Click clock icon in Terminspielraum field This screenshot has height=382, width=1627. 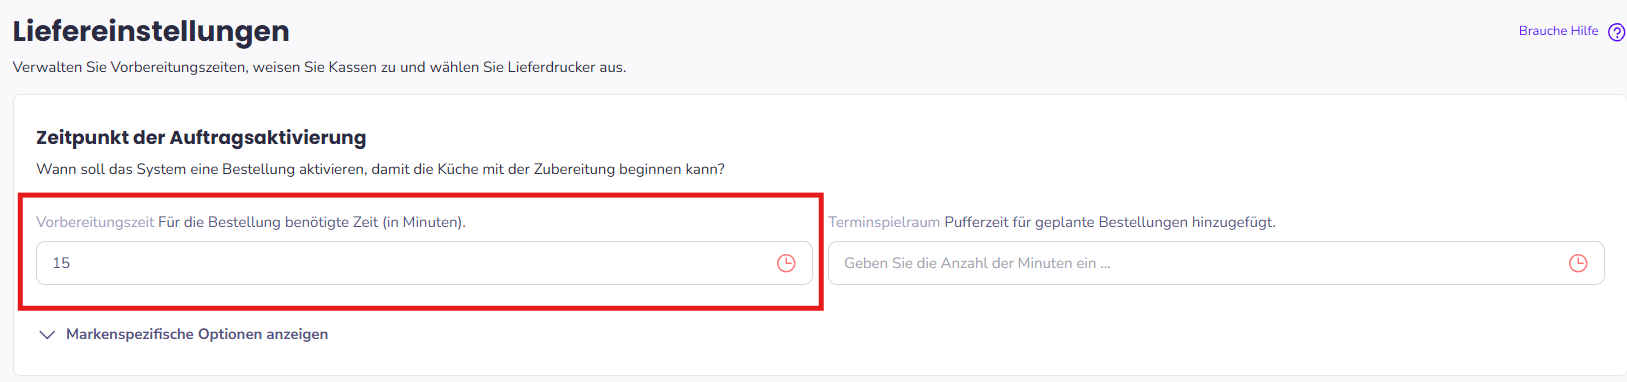tap(1578, 263)
